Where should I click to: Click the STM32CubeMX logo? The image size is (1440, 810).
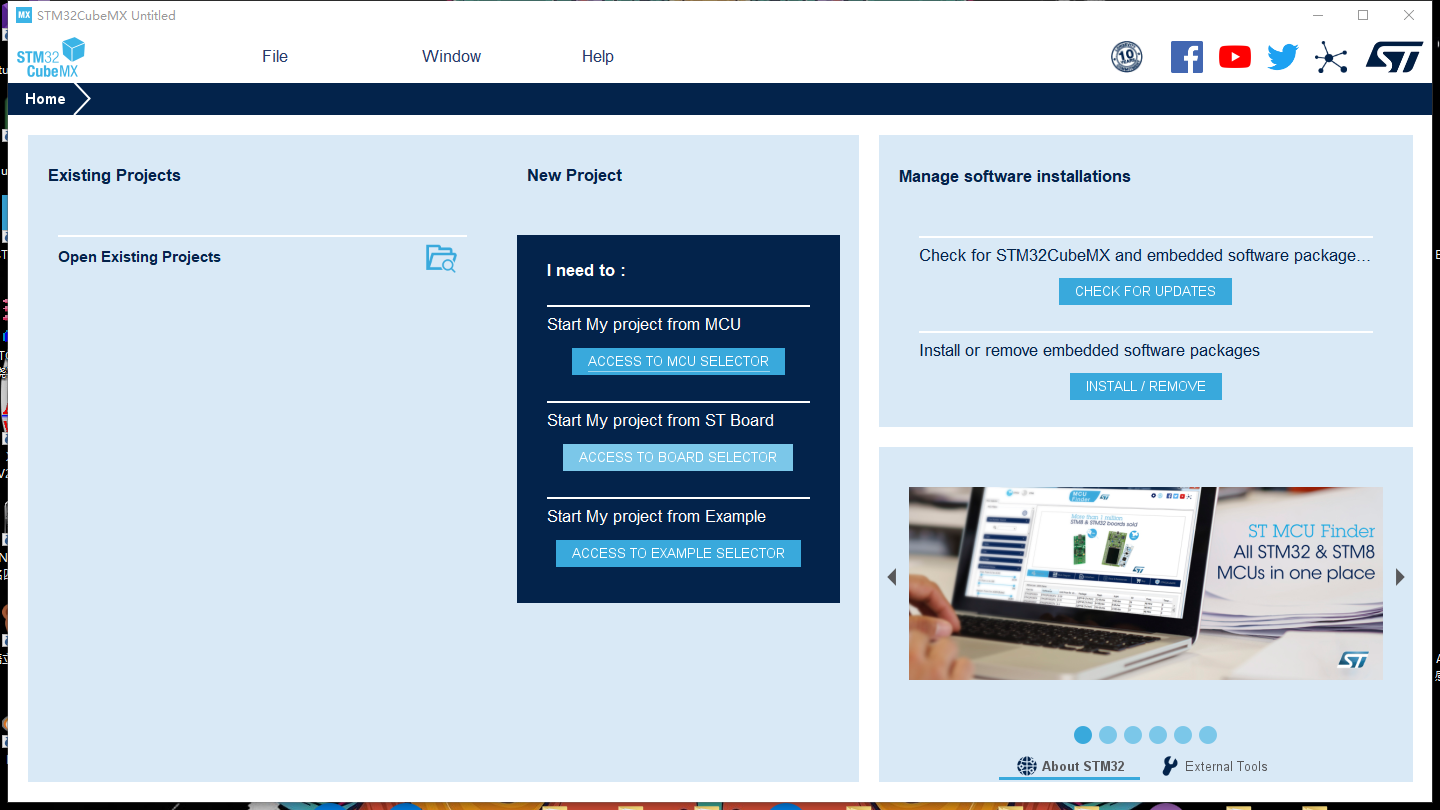pos(51,57)
